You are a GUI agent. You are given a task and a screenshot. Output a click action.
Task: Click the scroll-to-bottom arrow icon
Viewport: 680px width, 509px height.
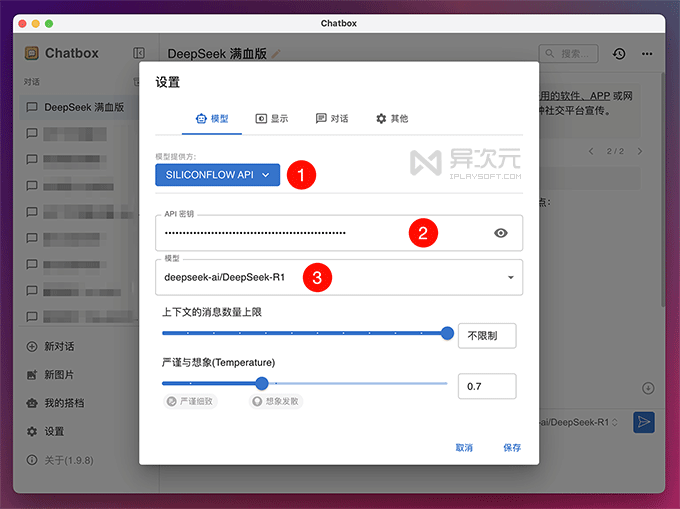(648, 388)
